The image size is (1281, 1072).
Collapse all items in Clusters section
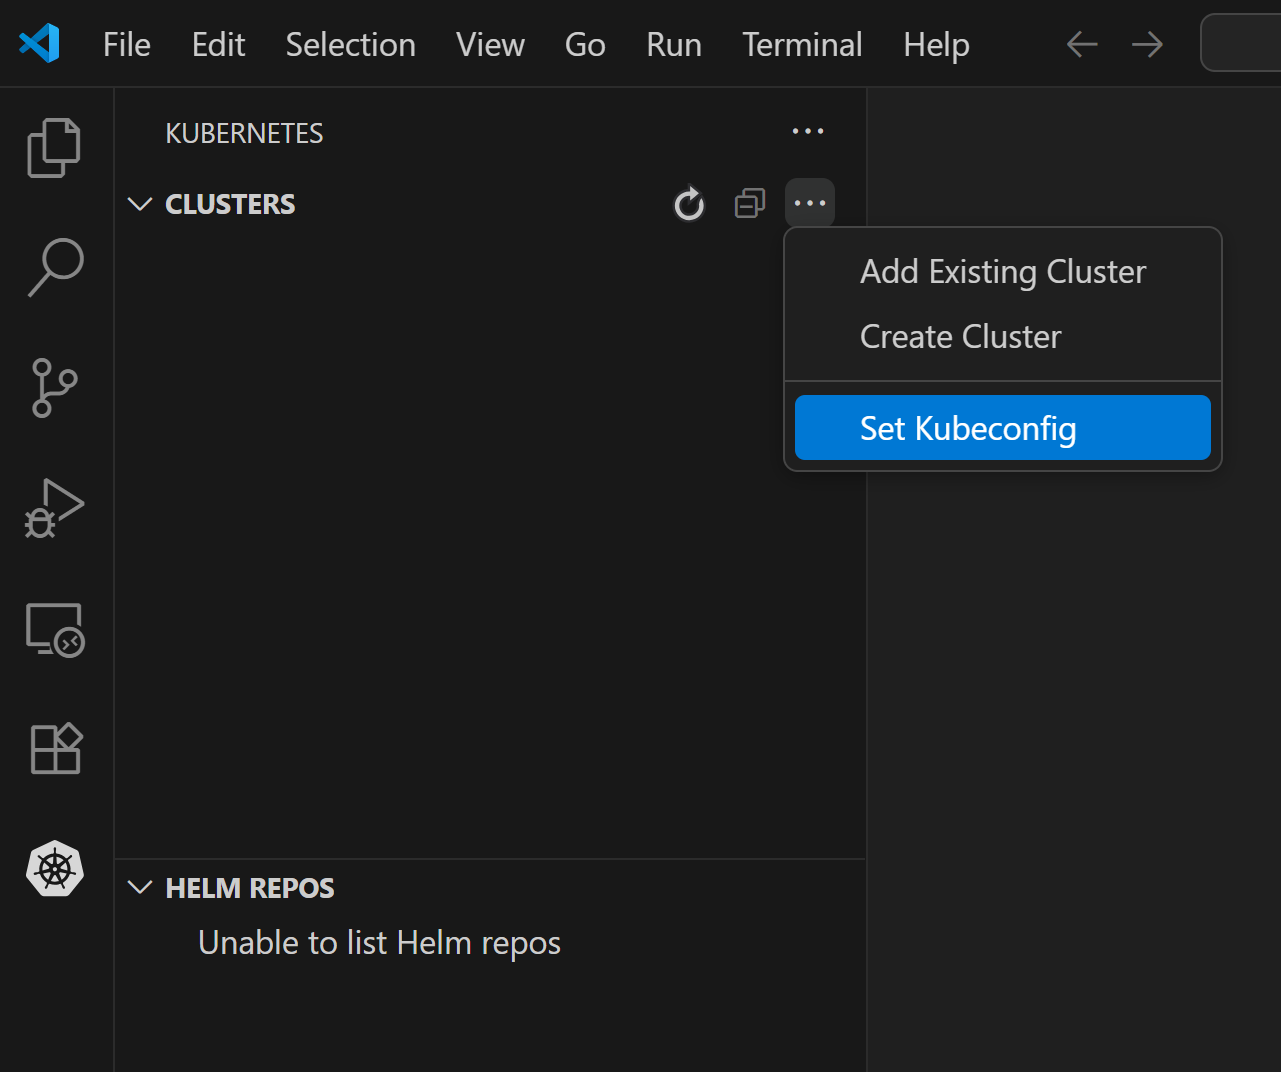(749, 204)
